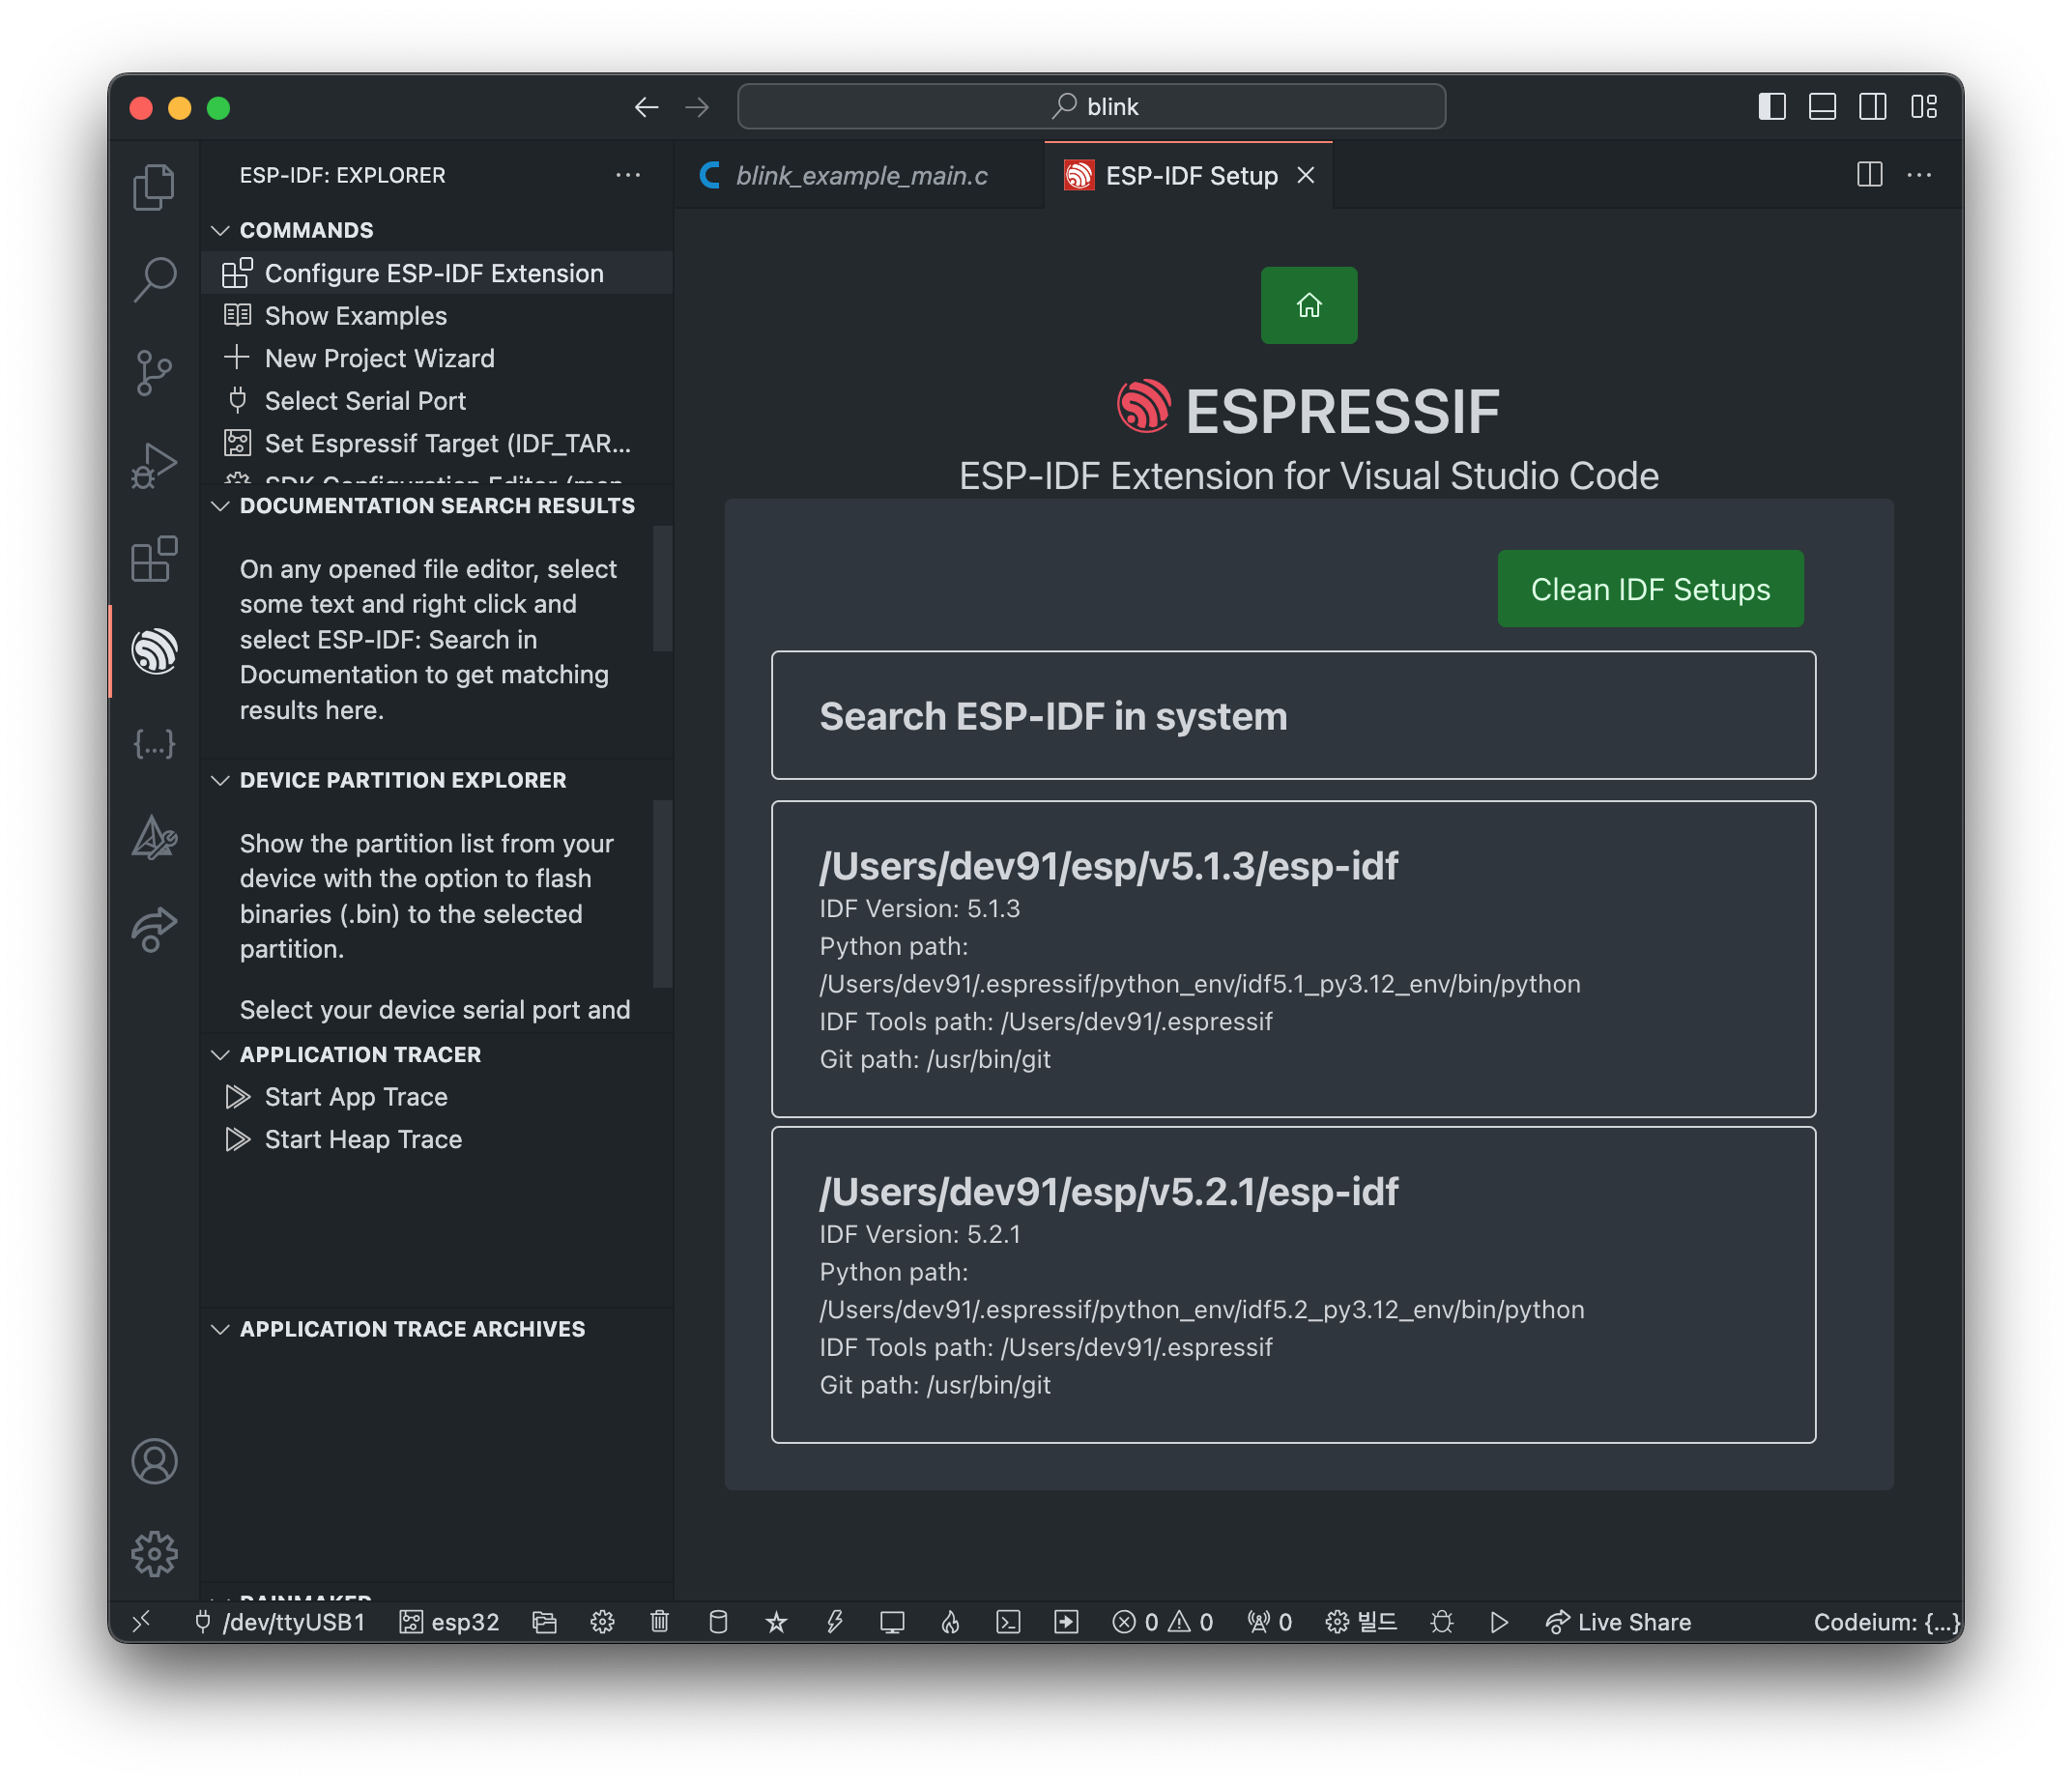2072x1786 pixels.
Task: Click the monitor device status bar icon
Action: point(892,1622)
